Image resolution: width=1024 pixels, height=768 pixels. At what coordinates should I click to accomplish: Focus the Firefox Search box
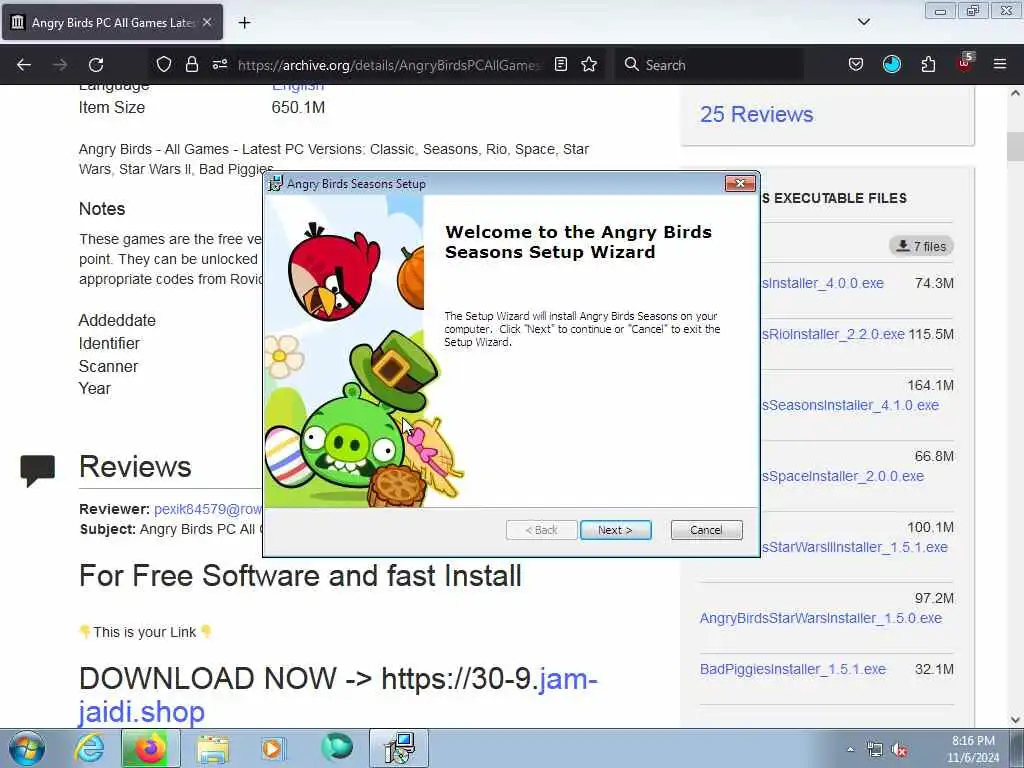point(709,65)
